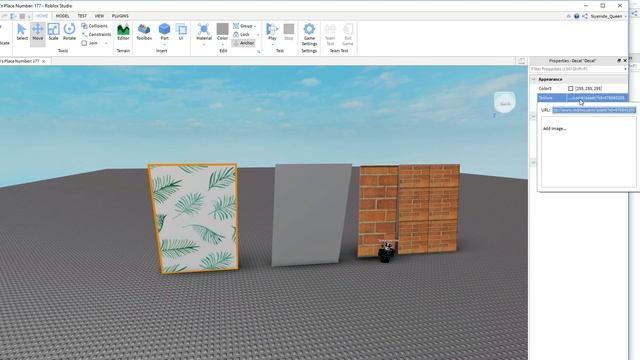Screen dimensions: 640x360
Task: Open the UI insert tool
Action: [x=181, y=32]
